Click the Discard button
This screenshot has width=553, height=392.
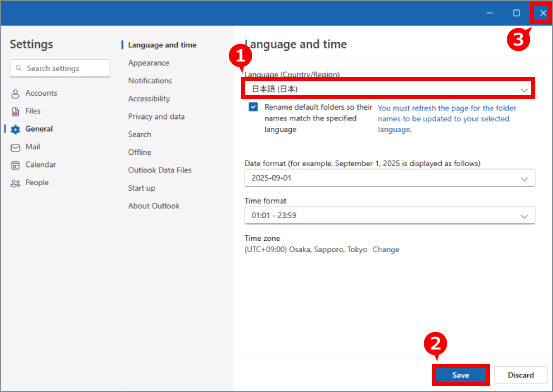coord(521,375)
